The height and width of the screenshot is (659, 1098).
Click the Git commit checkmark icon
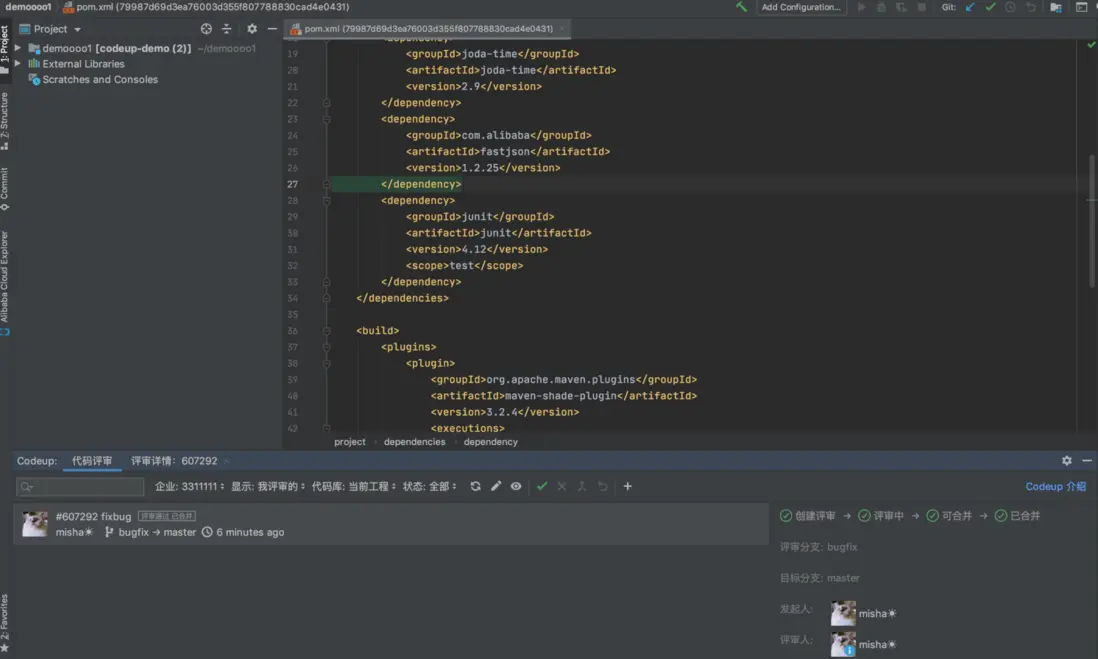(x=990, y=7)
